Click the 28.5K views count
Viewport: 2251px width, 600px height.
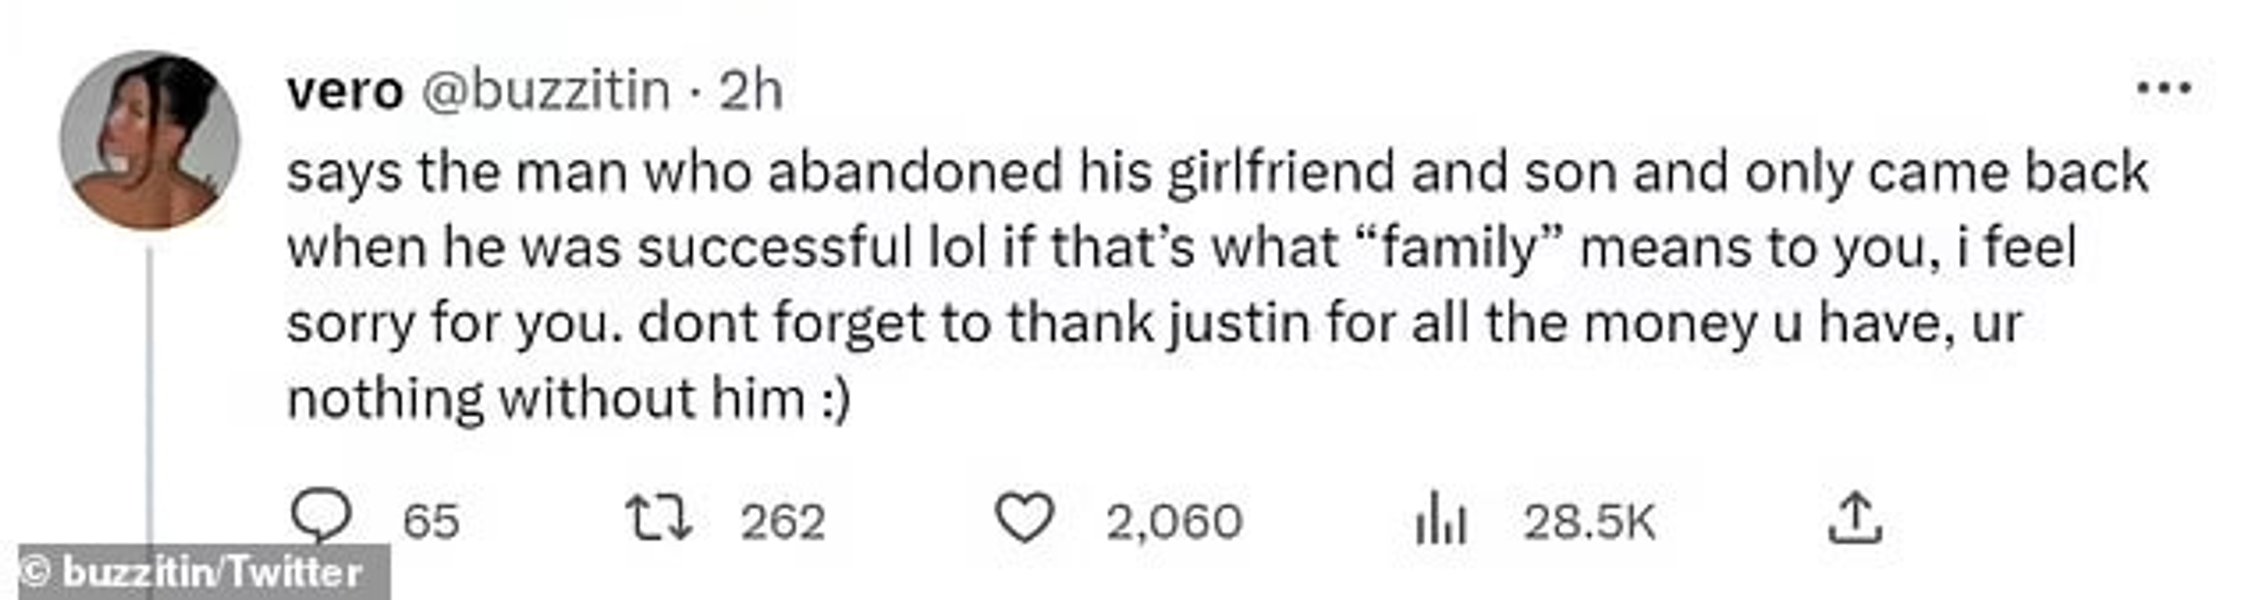tap(1589, 522)
